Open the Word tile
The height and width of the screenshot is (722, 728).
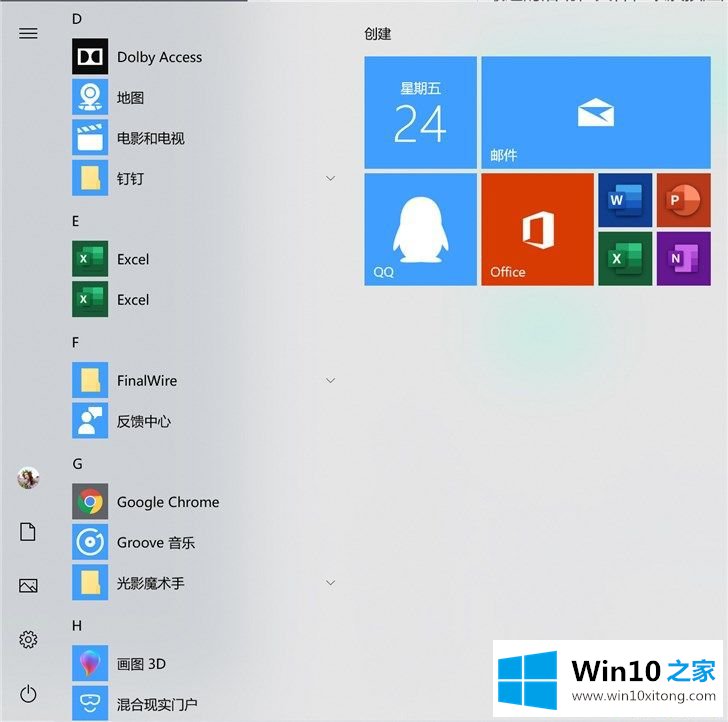click(x=625, y=200)
